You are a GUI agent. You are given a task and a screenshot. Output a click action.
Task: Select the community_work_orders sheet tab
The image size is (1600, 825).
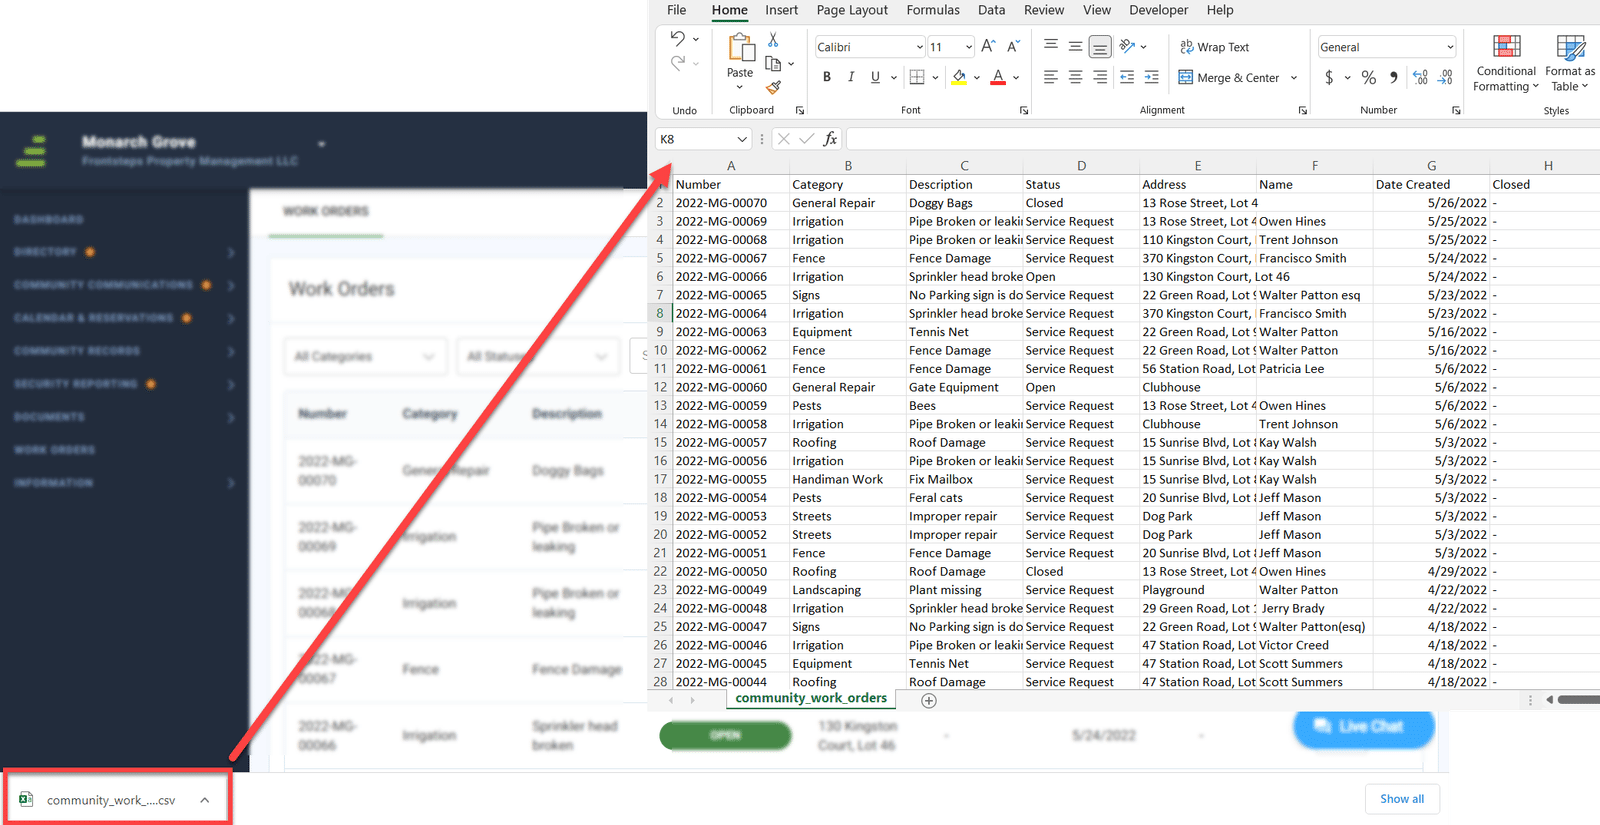(x=811, y=698)
